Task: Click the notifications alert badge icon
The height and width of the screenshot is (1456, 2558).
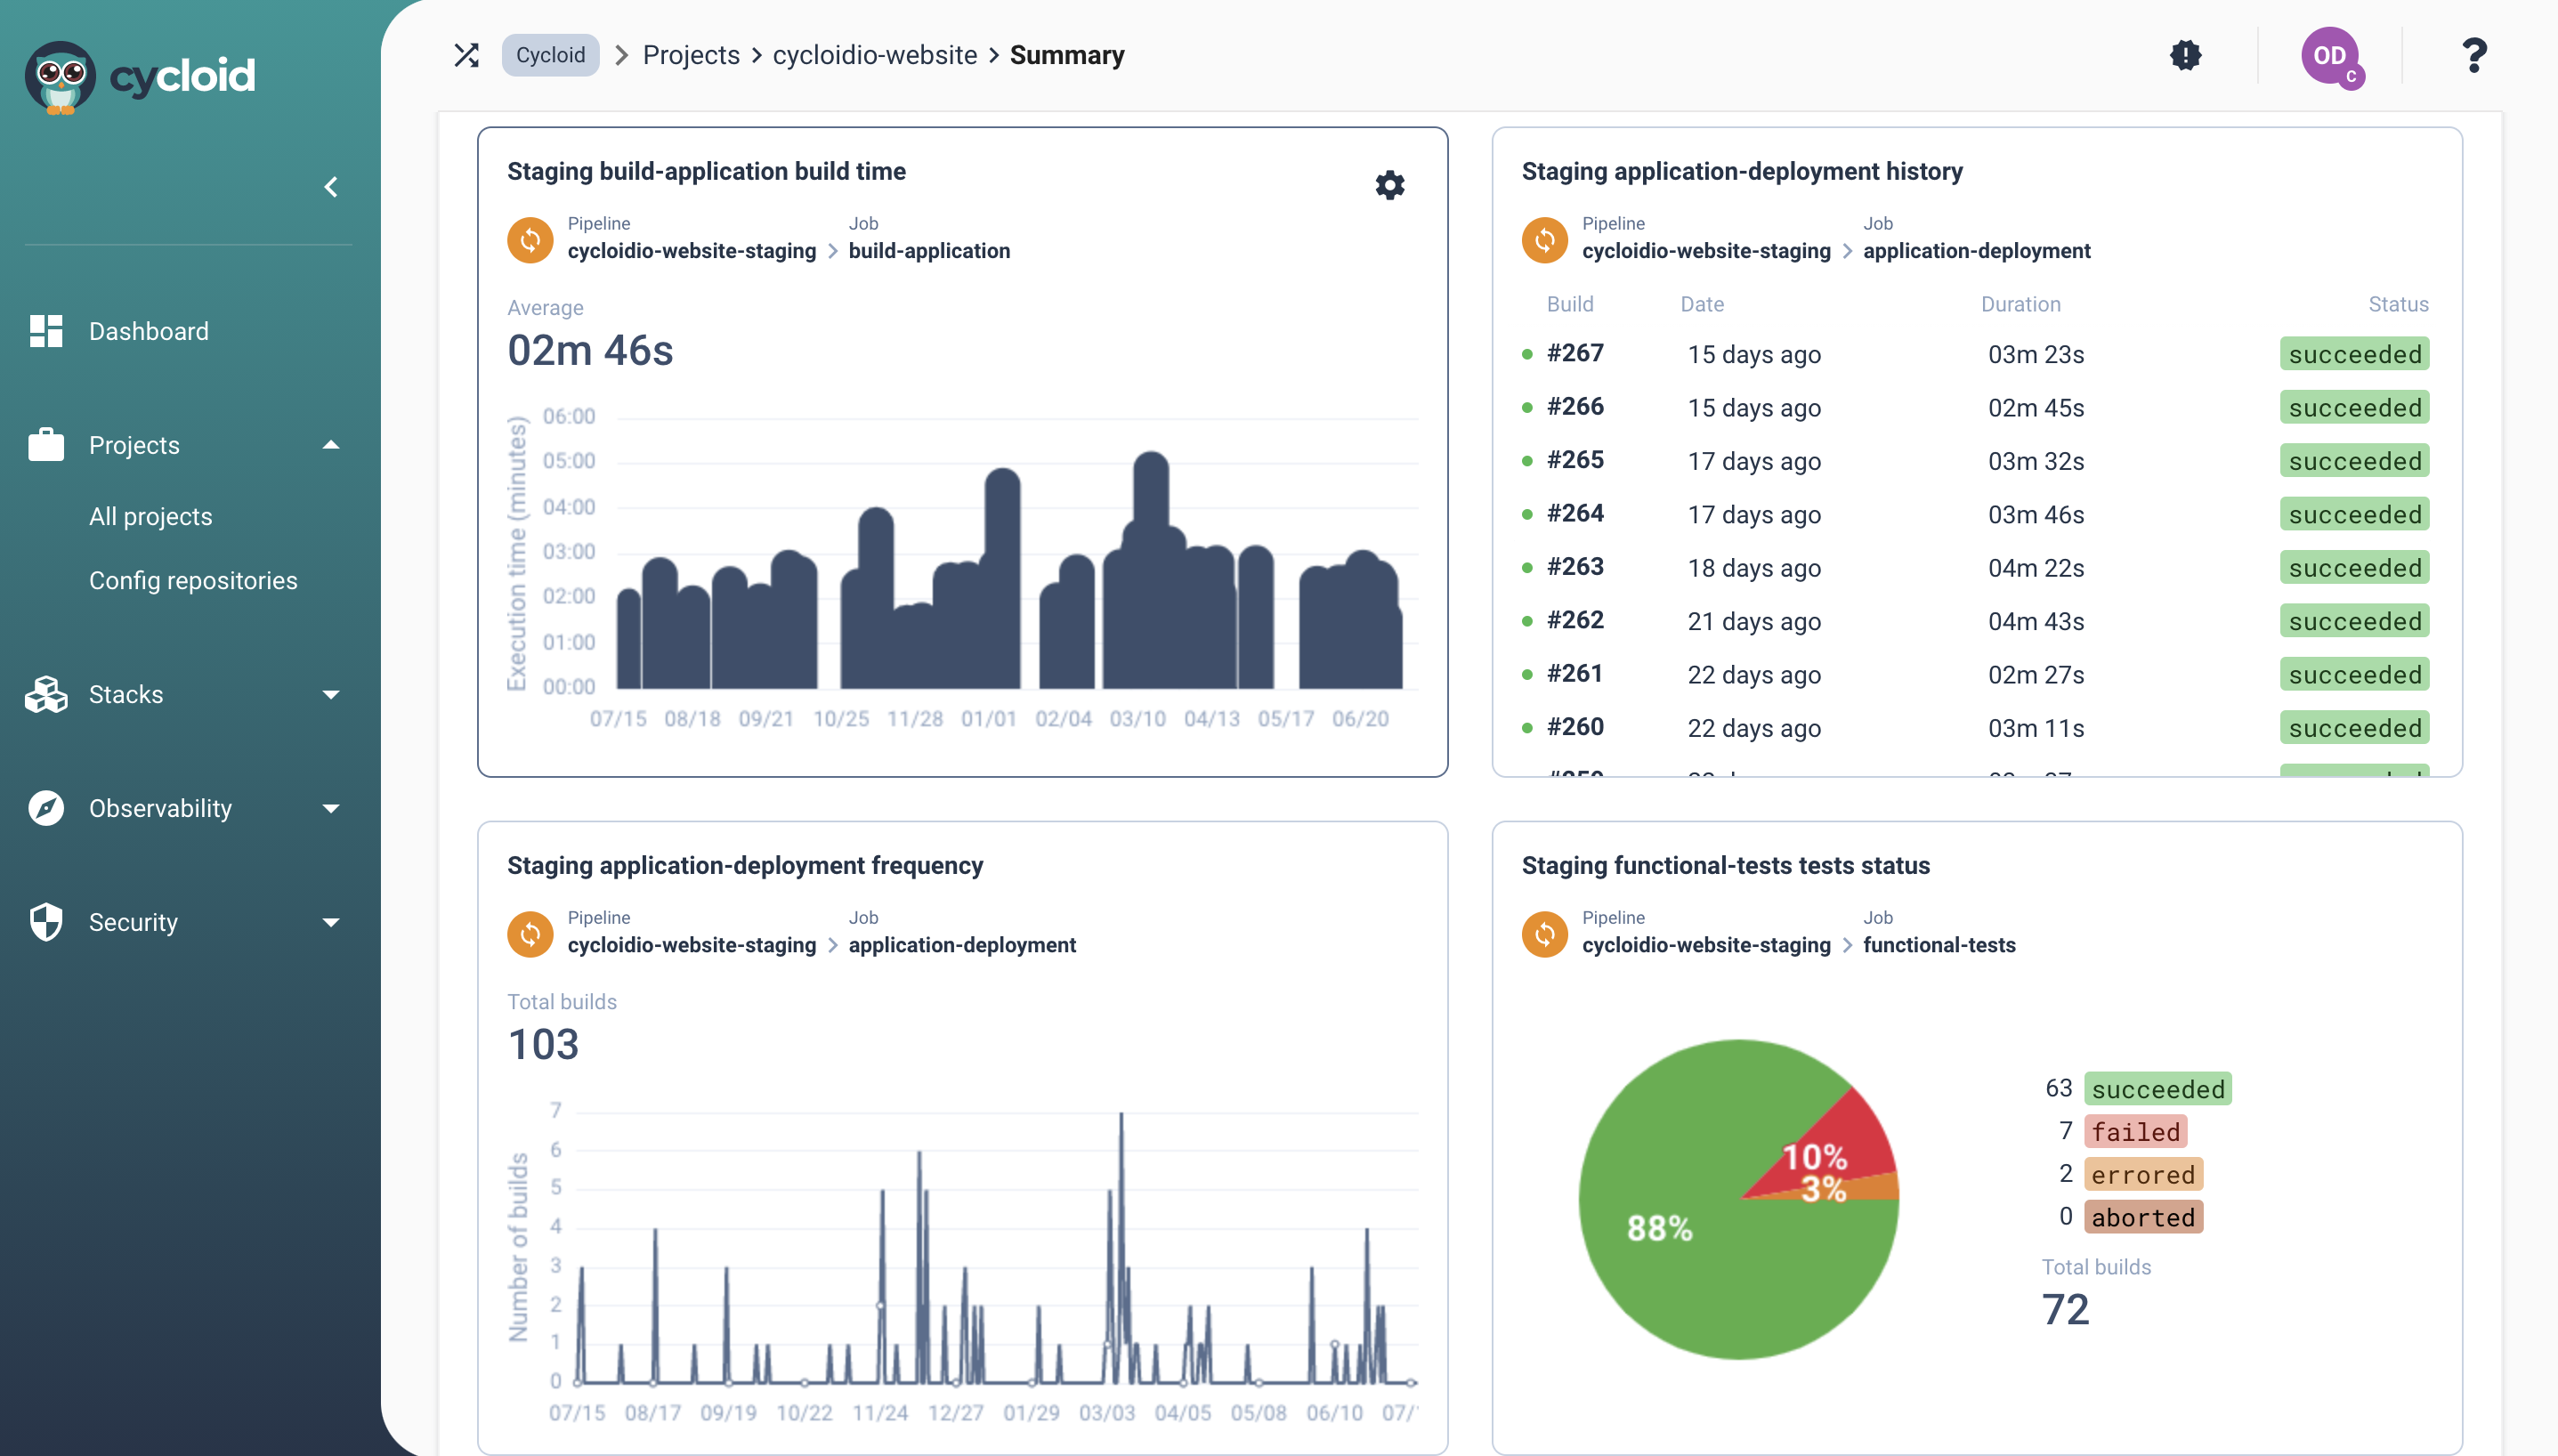Action: point(2186,55)
